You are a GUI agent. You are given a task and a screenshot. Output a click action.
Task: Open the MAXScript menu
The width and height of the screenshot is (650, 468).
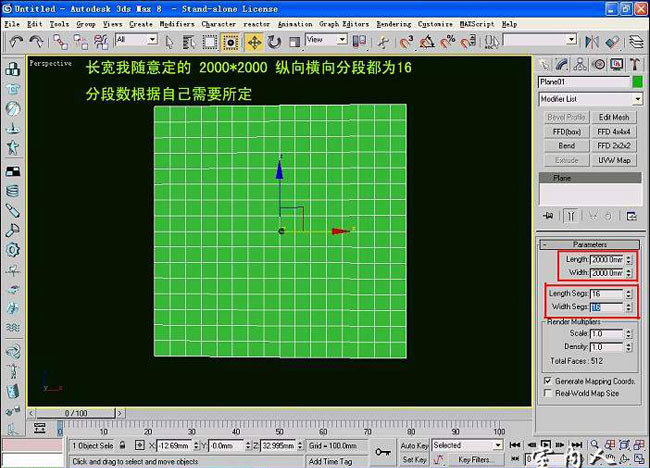pos(477,24)
